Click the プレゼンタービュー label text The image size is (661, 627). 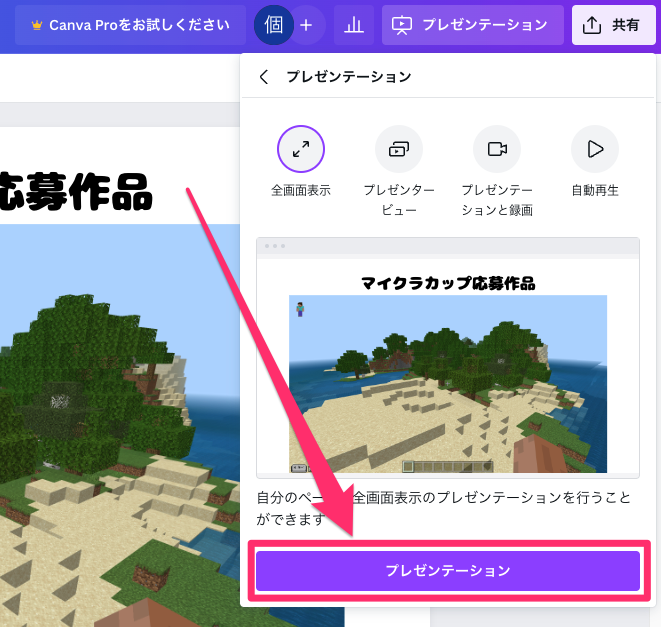point(398,199)
